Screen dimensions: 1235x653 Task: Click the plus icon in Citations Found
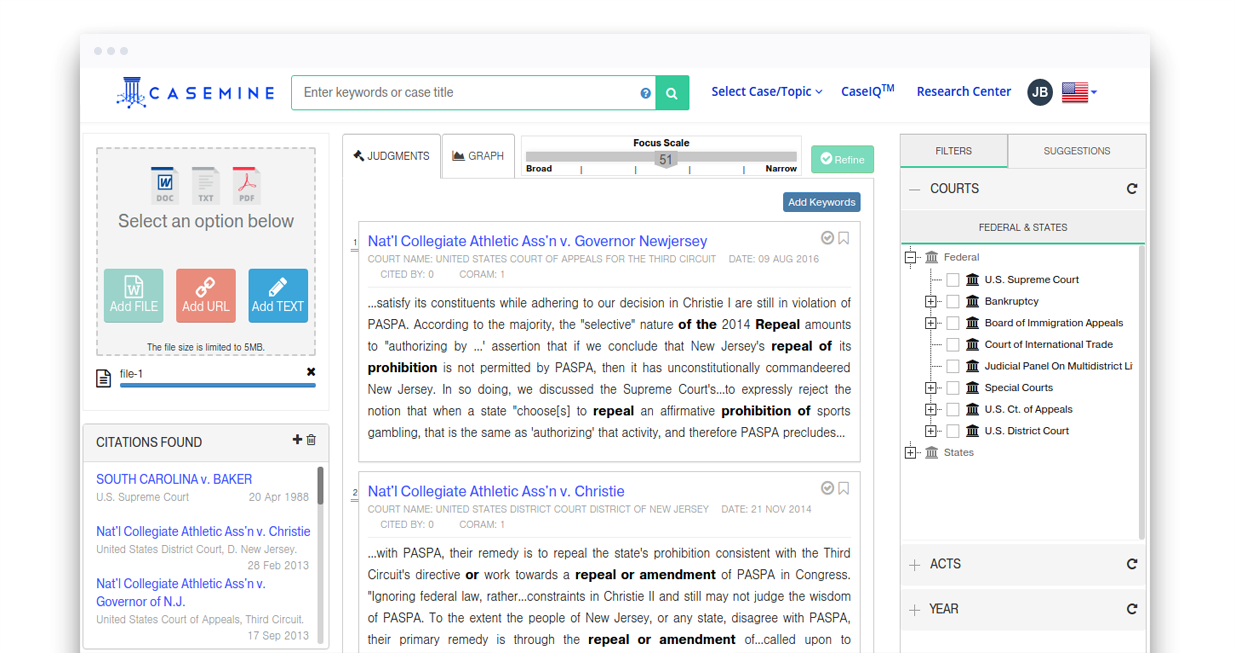point(297,440)
